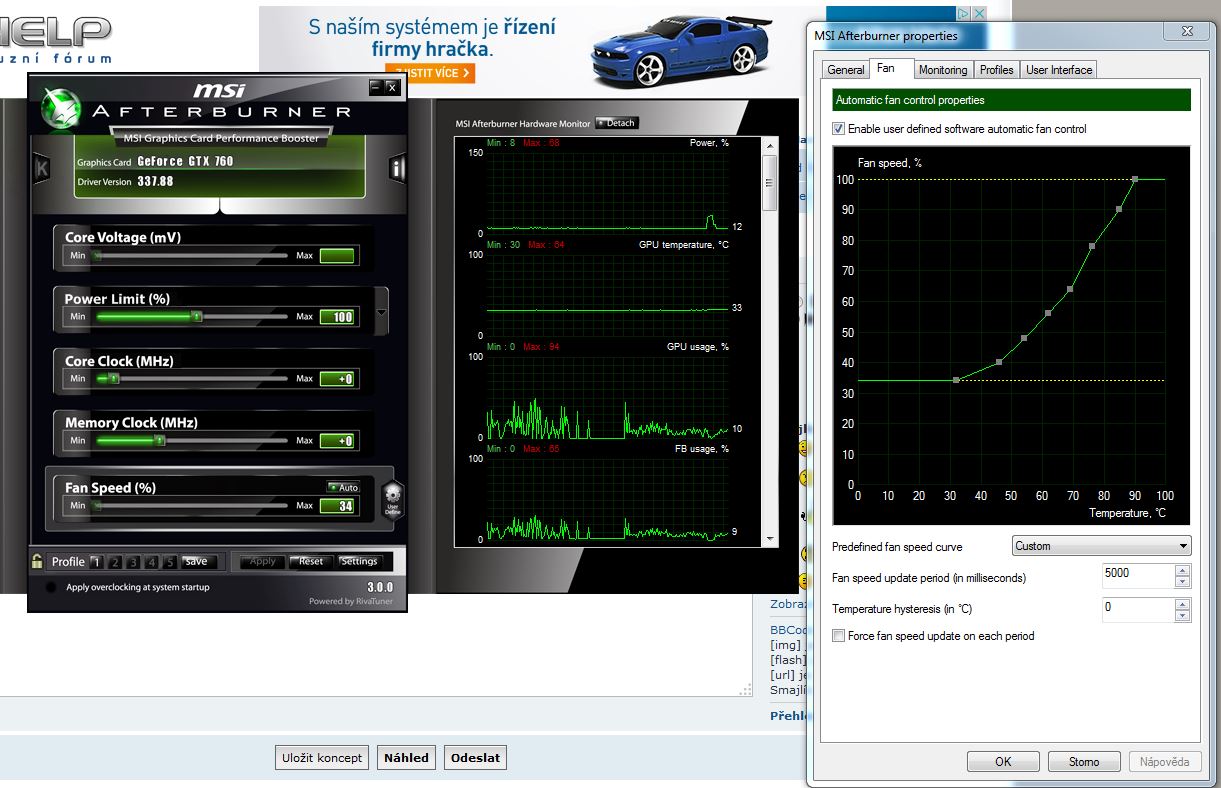The image size is (1221, 788).
Task: Toggle Apply overclocking at system startup
Action: click(x=51, y=587)
